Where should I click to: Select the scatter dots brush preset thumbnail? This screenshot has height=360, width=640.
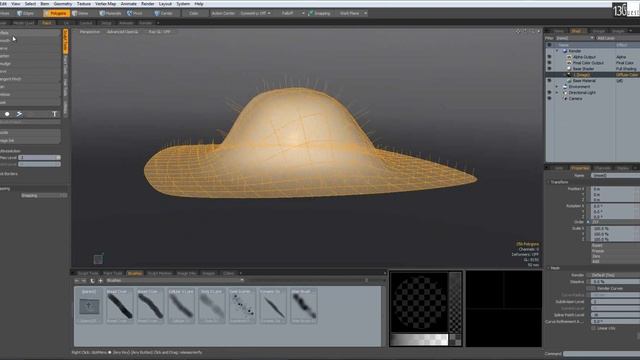pos(242,306)
